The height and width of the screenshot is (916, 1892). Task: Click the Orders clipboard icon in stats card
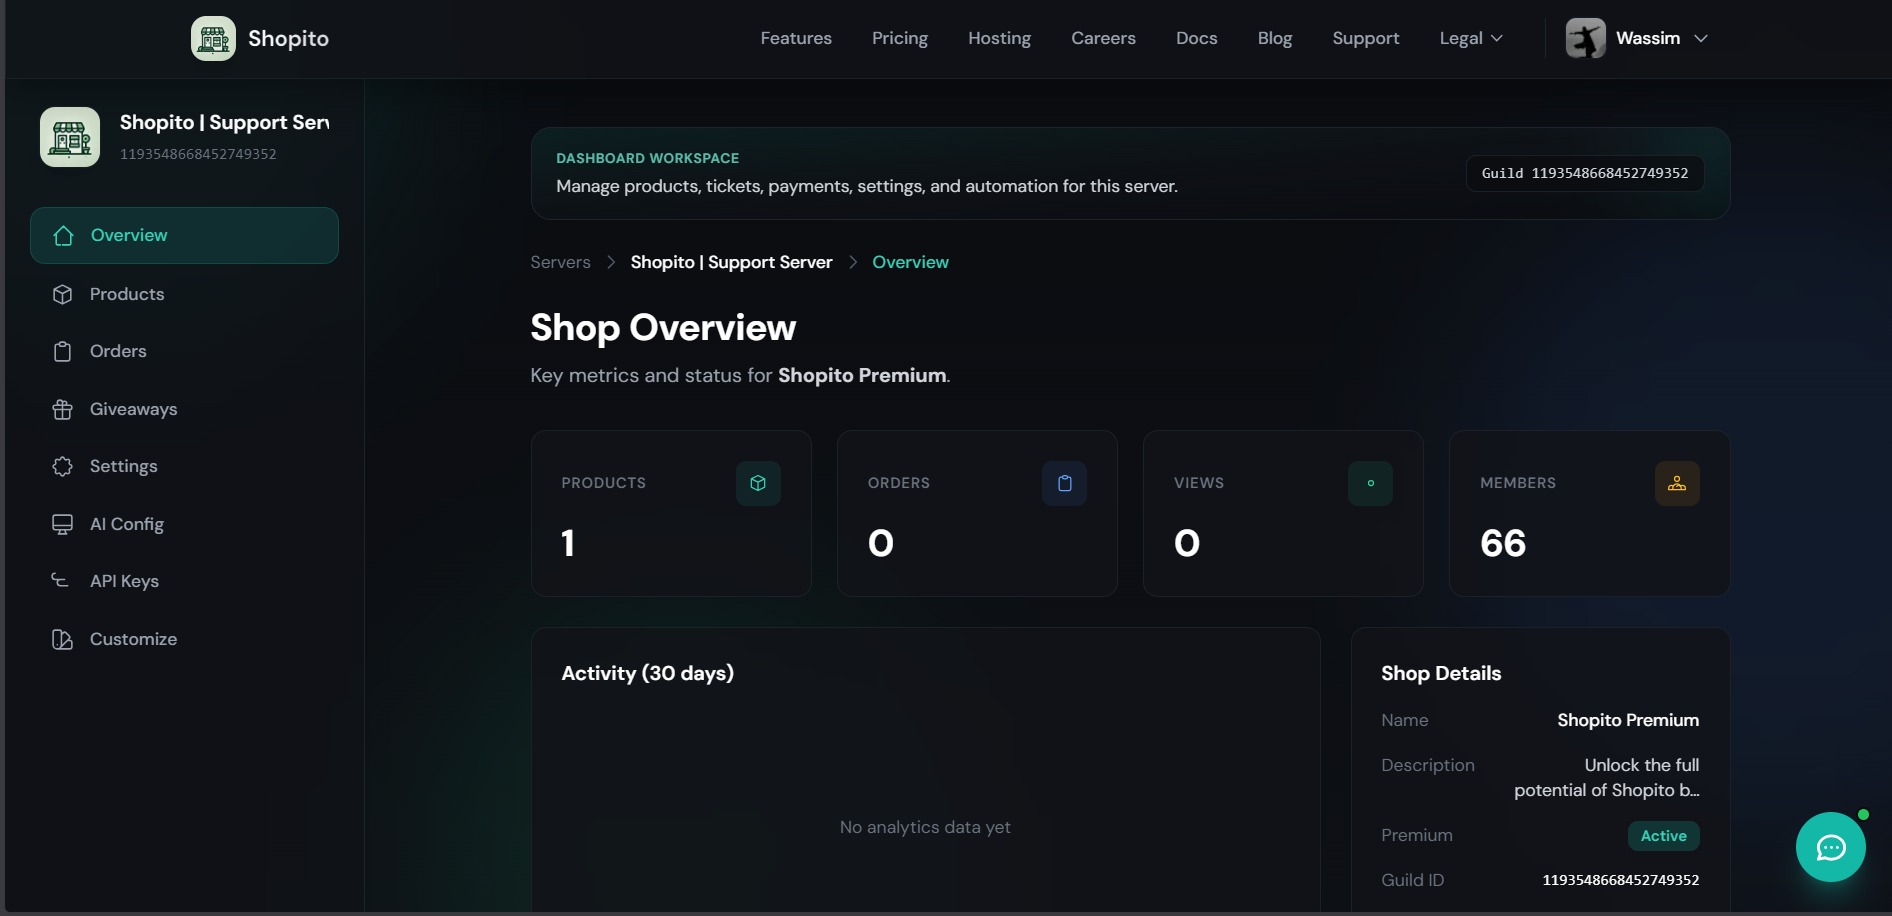tap(1064, 483)
